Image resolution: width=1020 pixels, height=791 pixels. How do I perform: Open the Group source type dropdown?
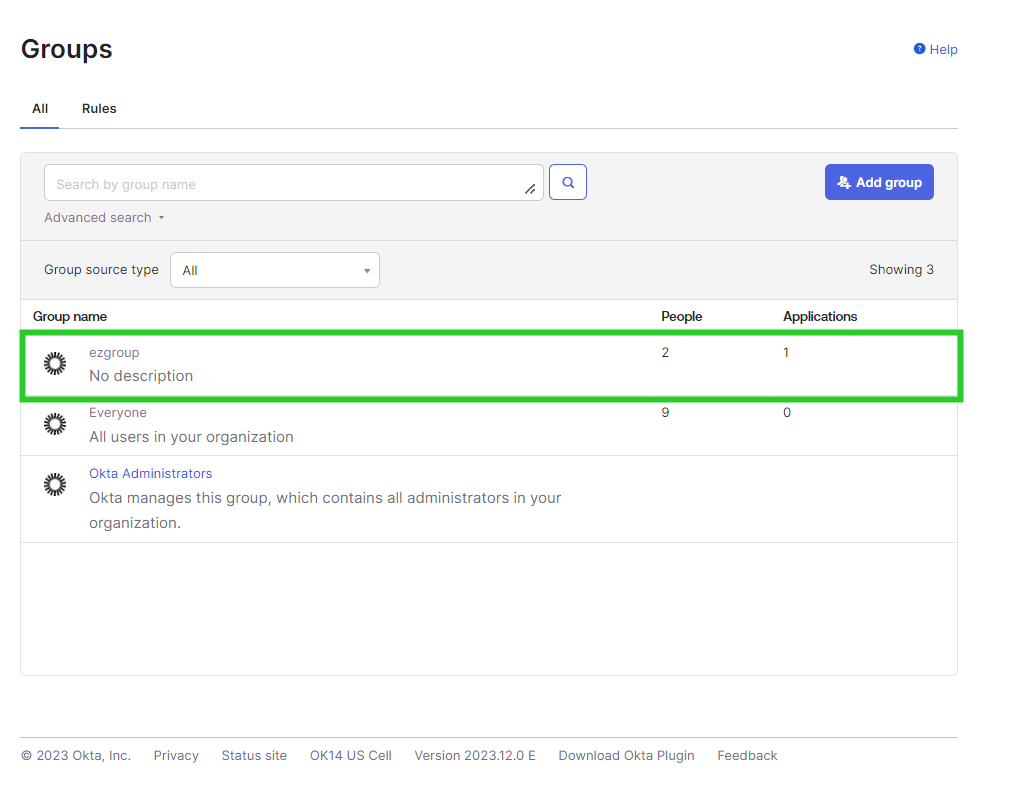tap(275, 270)
